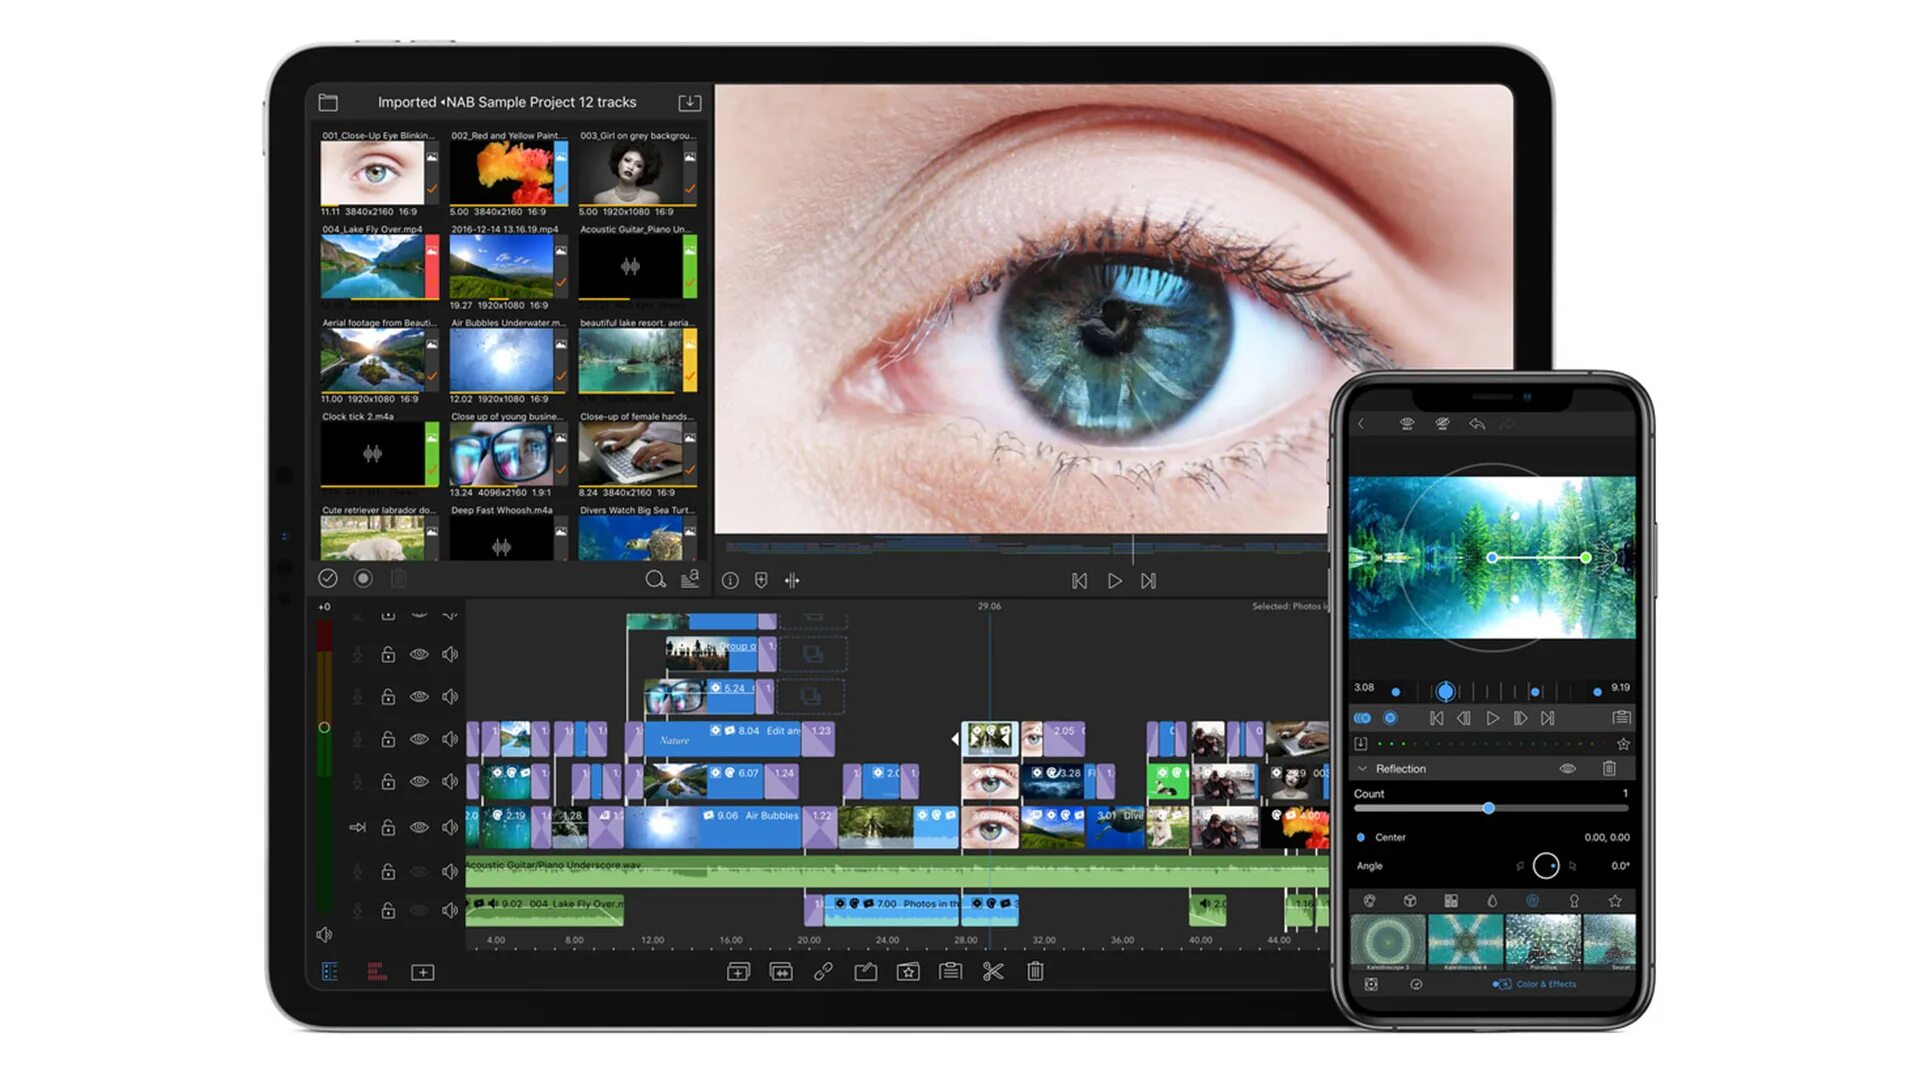Screen dimensions: 1920x1080
Task: Click the Center parameter label
Action: (x=1389, y=837)
